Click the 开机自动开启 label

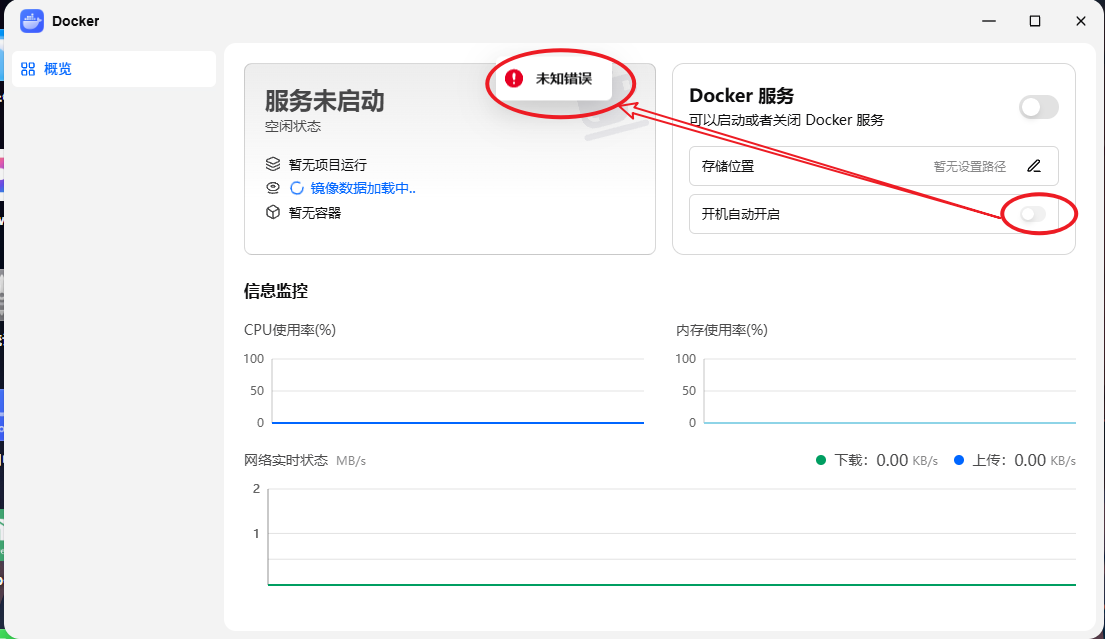pyautogui.click(x=741, y=214)
